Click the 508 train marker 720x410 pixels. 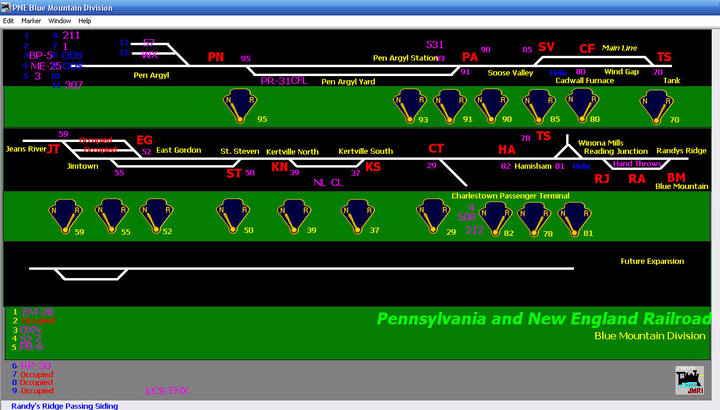pyautogui.click(x=467, y=217)
